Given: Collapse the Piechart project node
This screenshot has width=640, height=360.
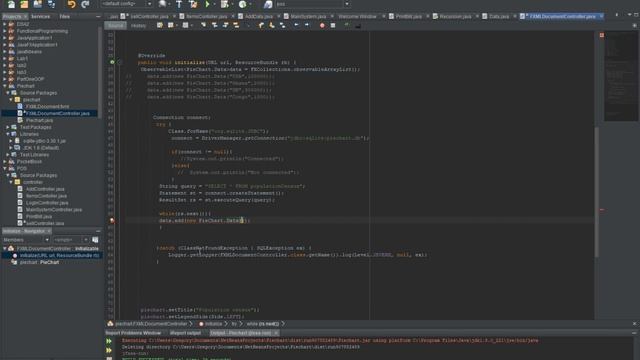Looking at the screenshot, I should (x=4, y=86).
